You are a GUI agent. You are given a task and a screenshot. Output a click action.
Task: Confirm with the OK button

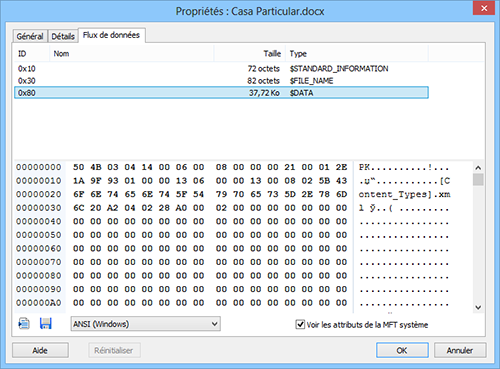(x=402, y=350)
